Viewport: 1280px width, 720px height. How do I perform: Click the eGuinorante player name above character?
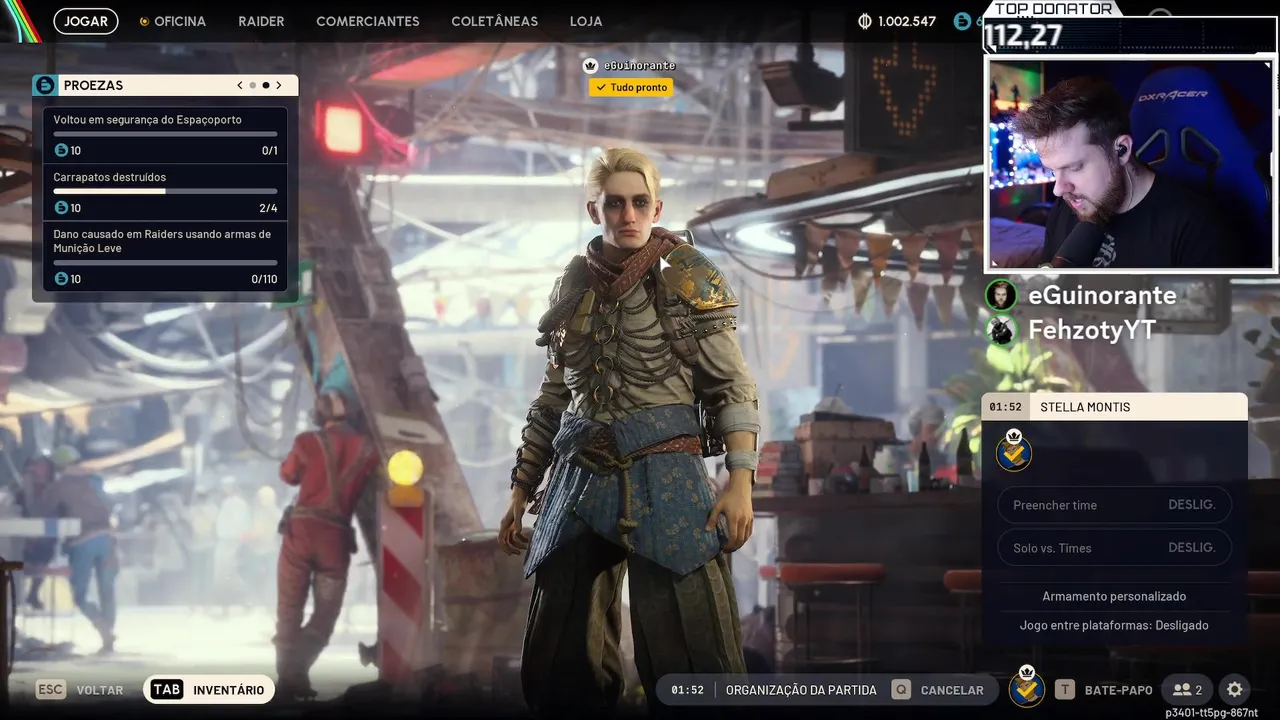(x=640, y=65)
